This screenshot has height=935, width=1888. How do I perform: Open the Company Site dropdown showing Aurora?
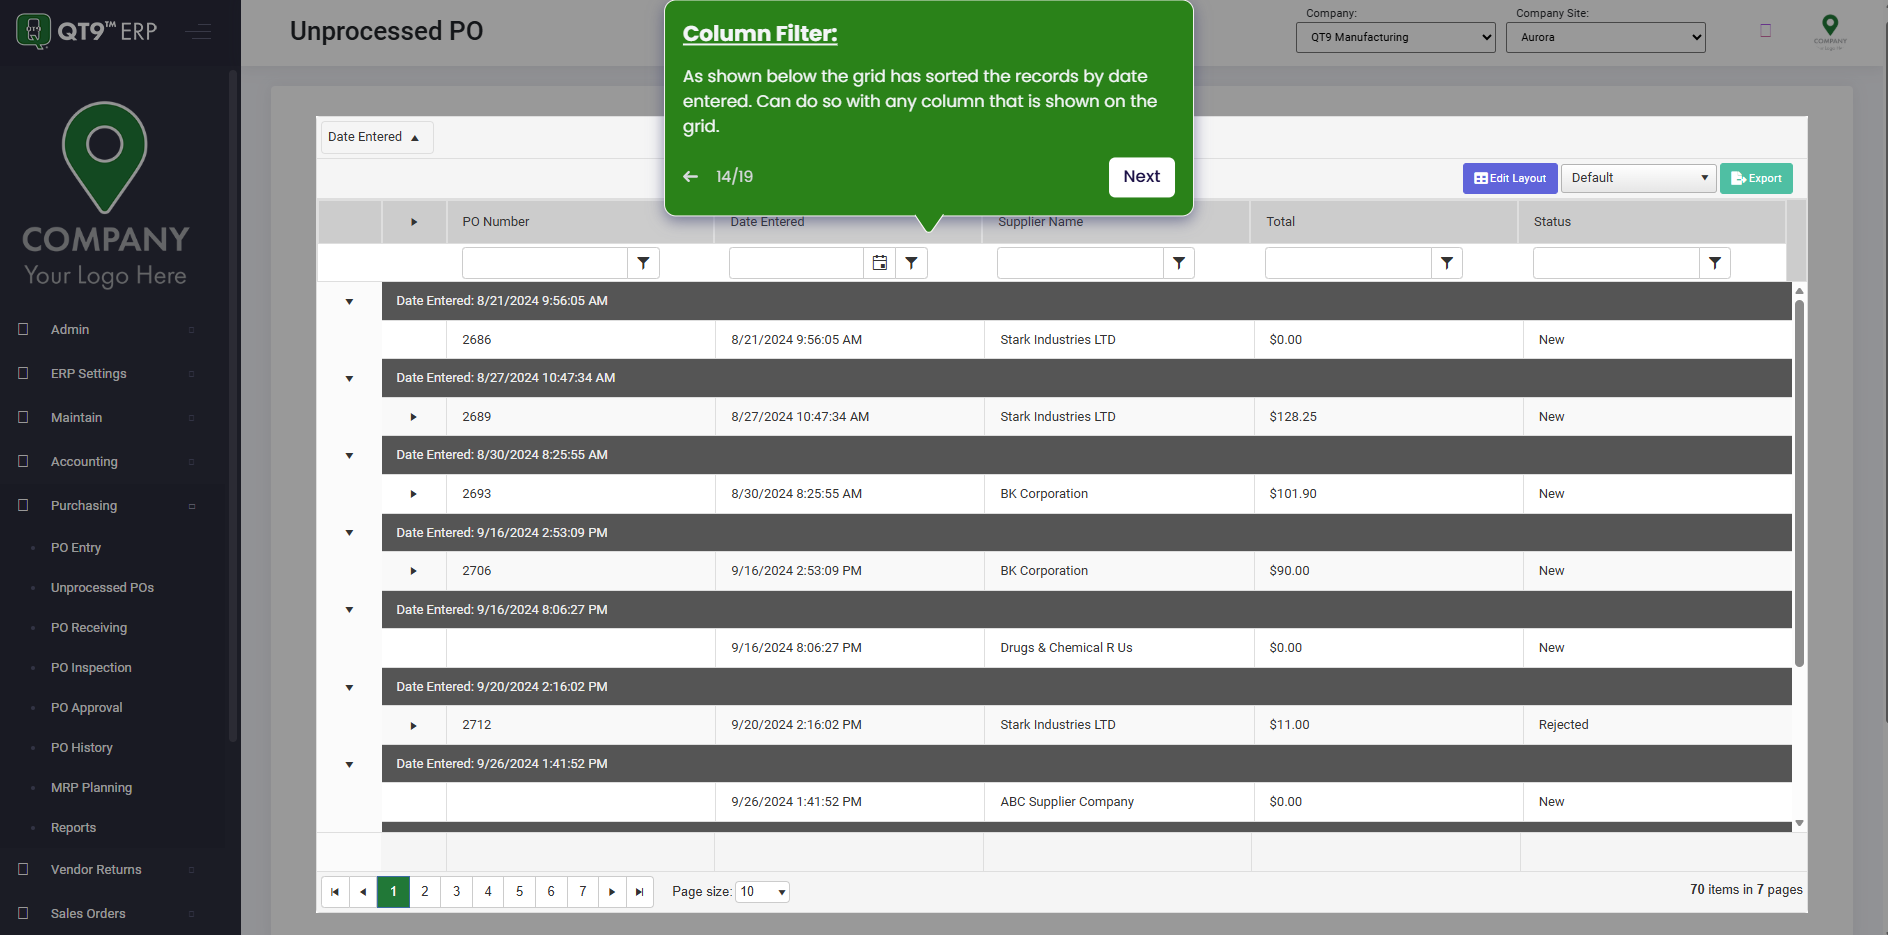[1605, 37]
